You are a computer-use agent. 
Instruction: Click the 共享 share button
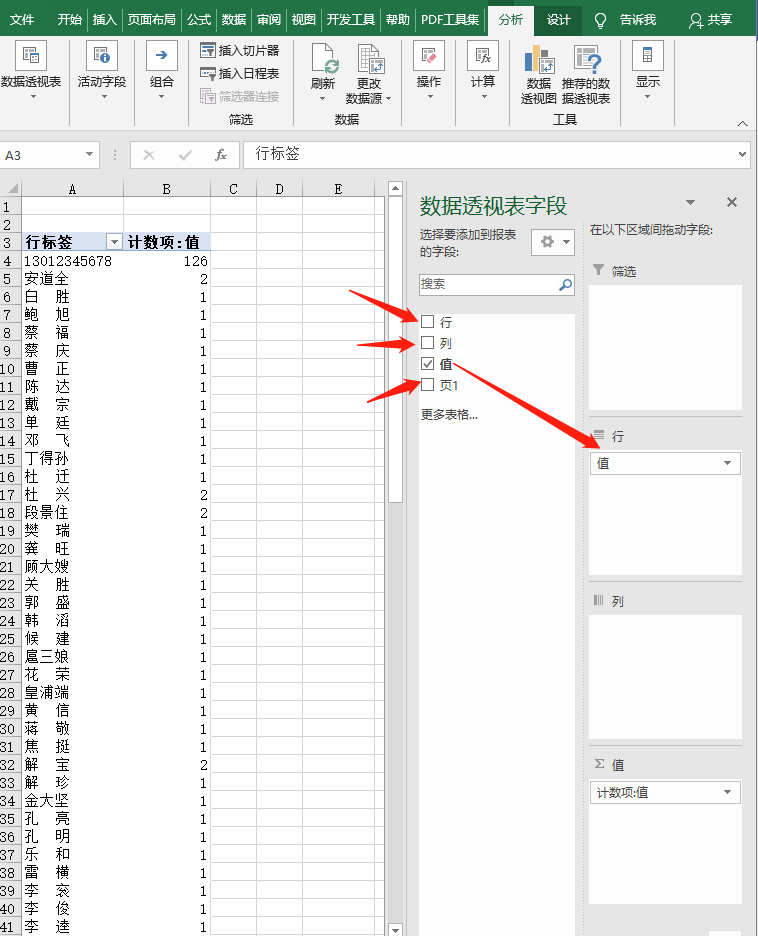pos(710,20)
